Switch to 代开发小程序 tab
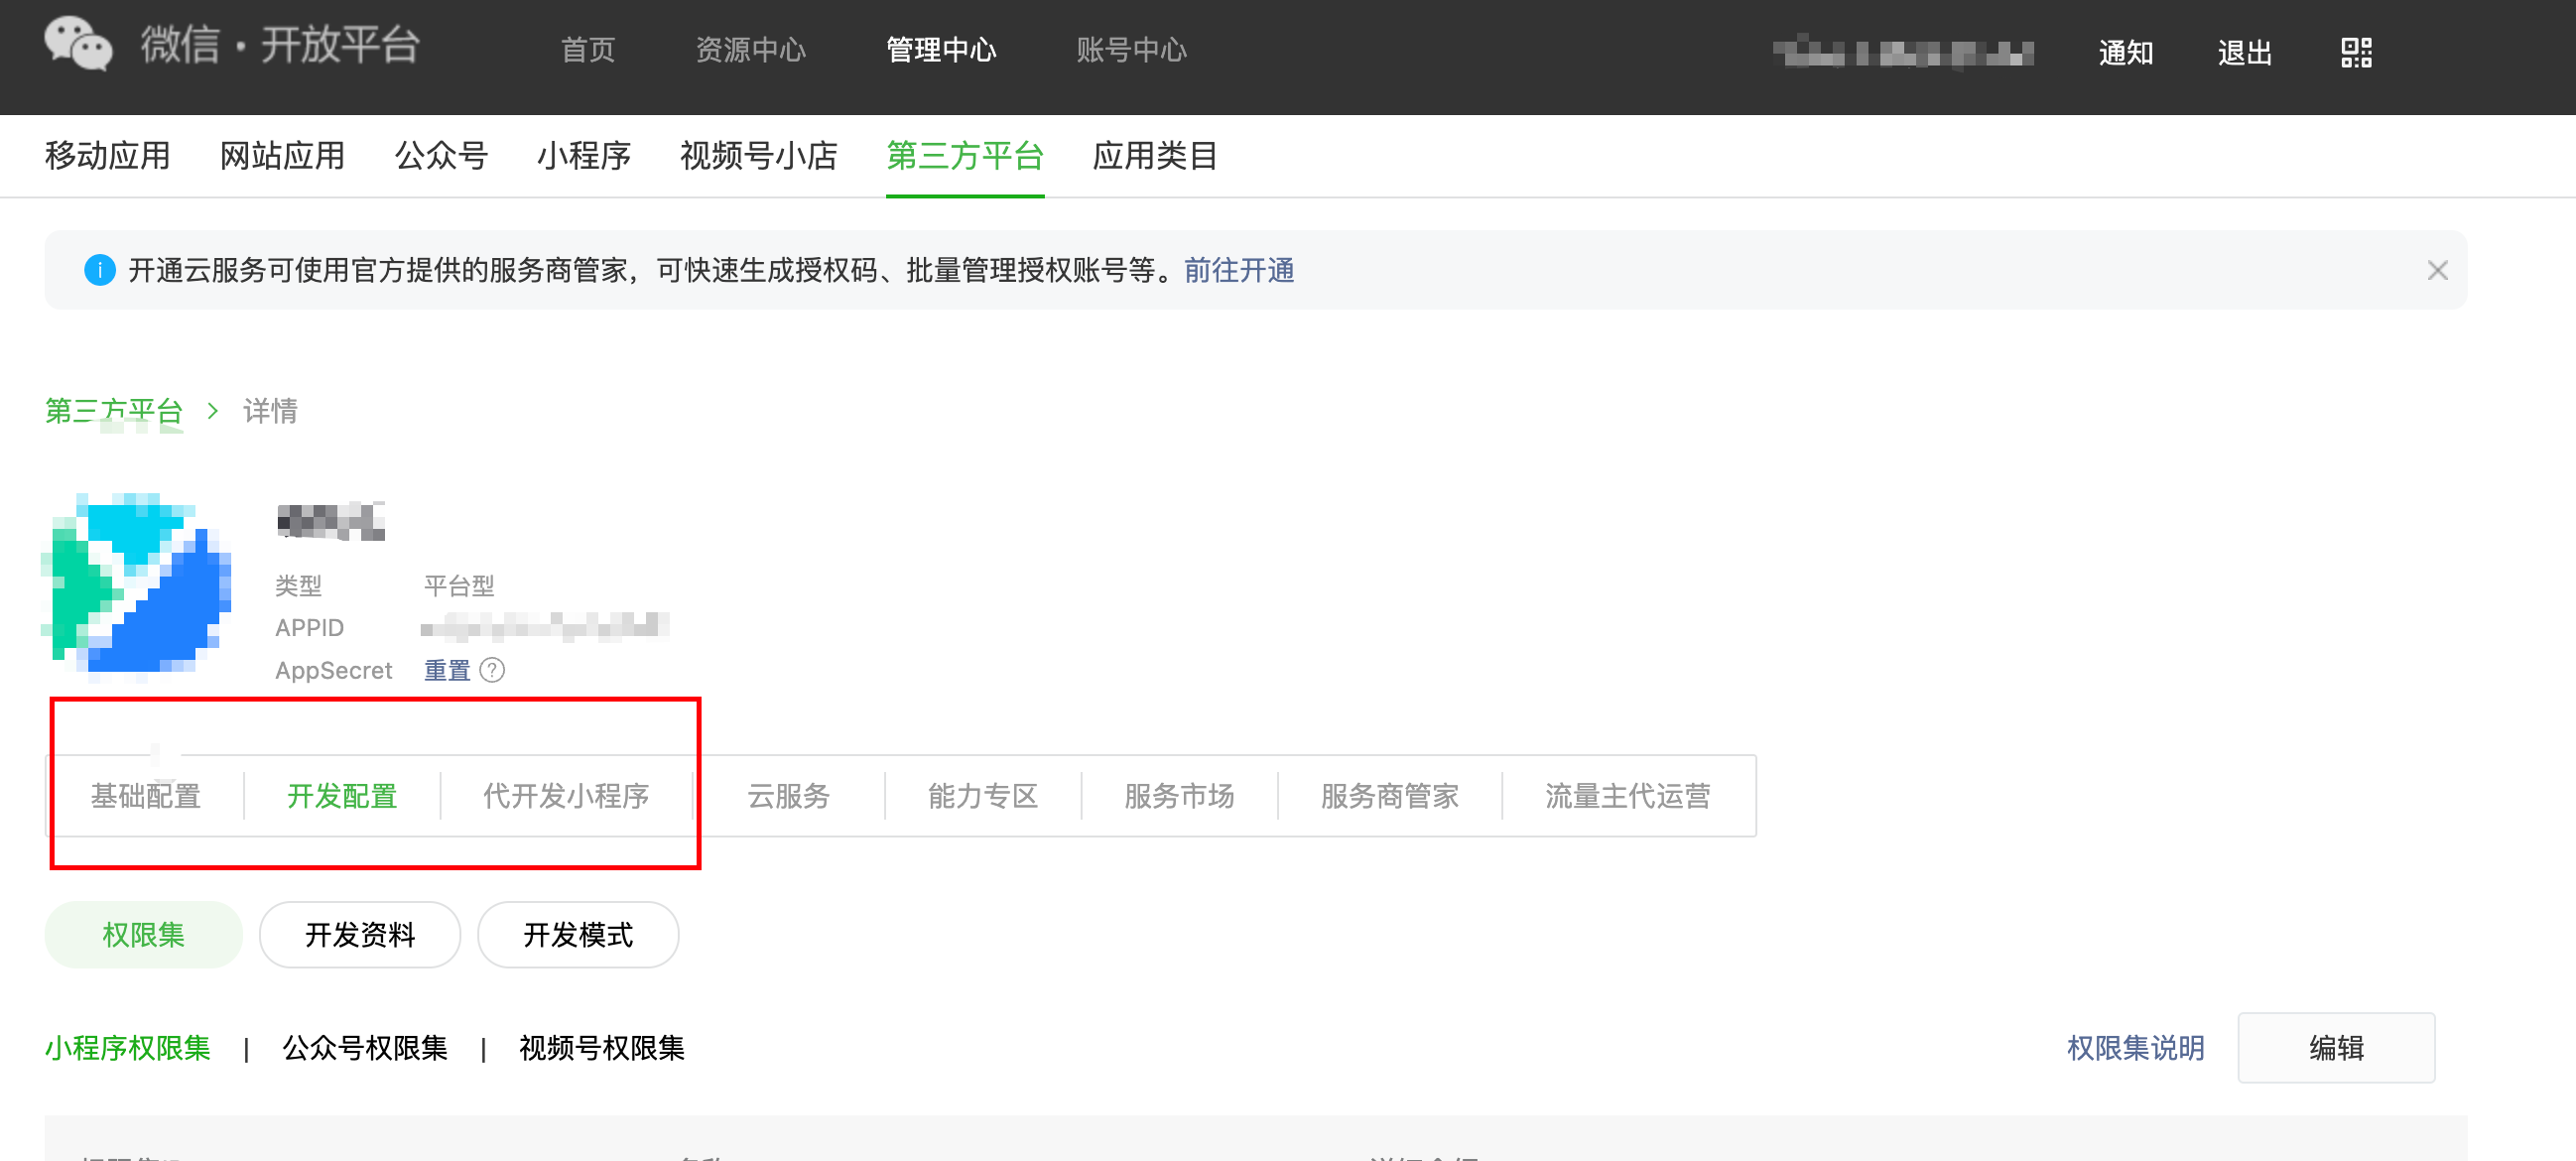Screen dimensions: 2576x1161 click(566, 796)
